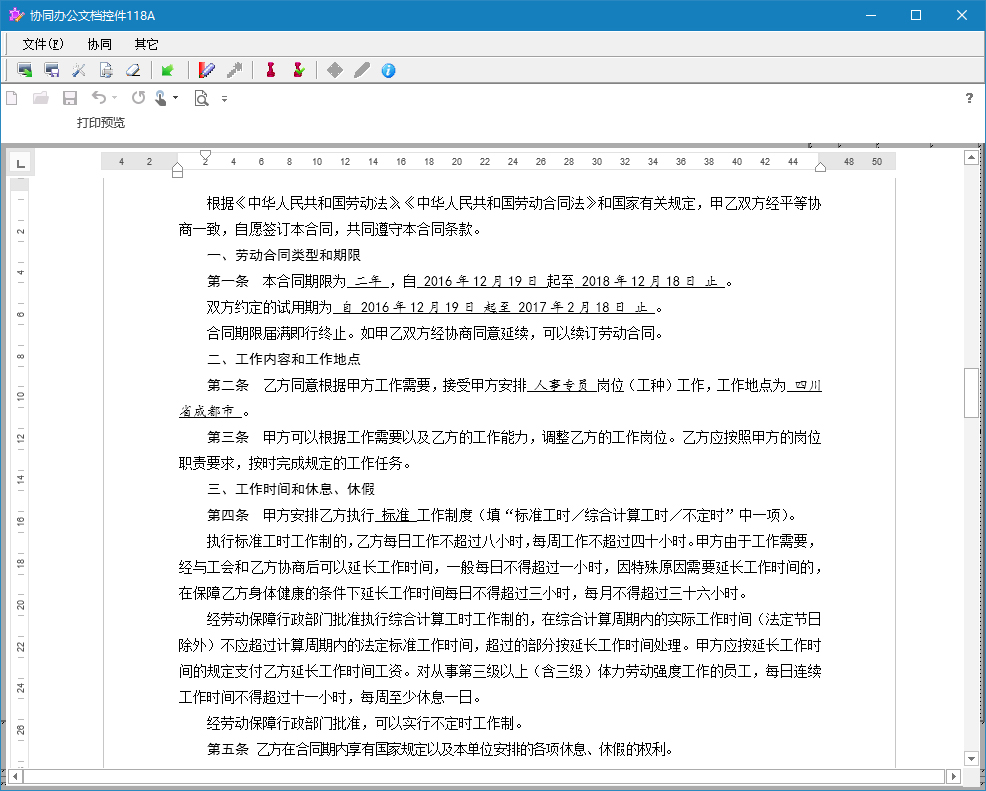Click the save floppy disk icon
This screenshot has width=986, height=791.
(70, 97)
